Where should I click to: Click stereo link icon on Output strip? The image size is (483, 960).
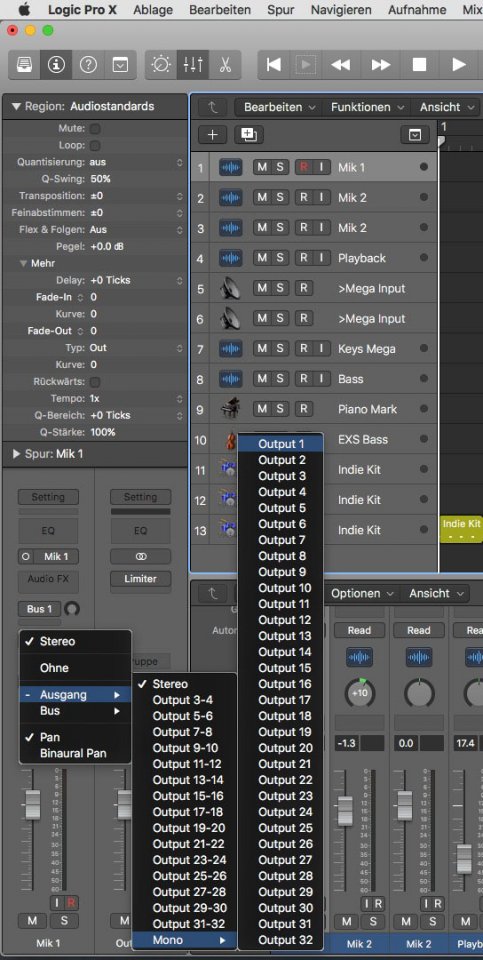tap(141, 557)
